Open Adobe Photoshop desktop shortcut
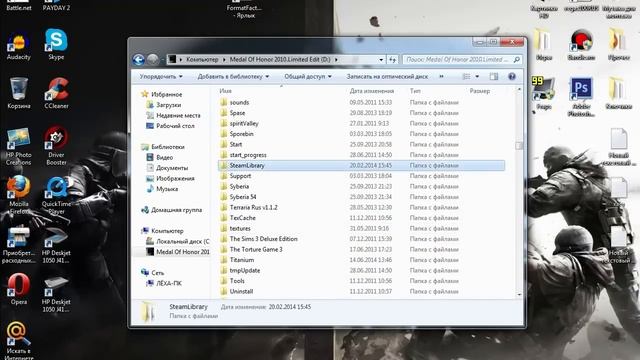640x360 pixels. (x=581, y=96)
